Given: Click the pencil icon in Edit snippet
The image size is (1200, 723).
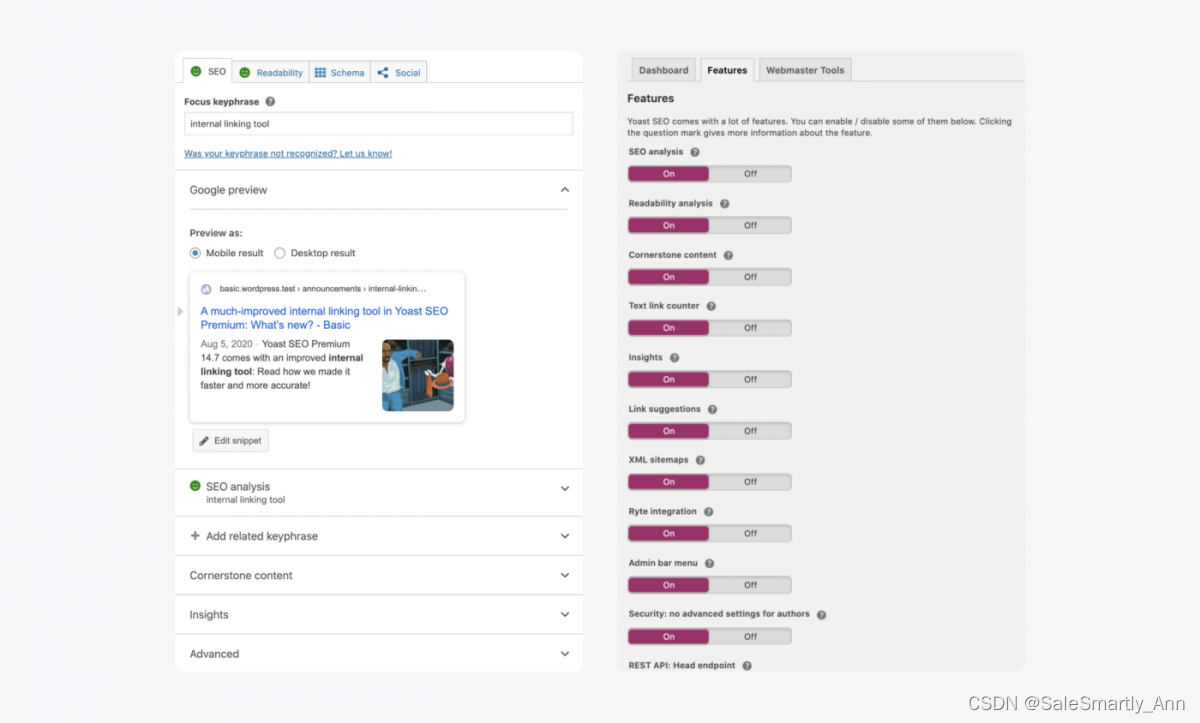Looking at the screenshot, I should click(x=204, y=440).
